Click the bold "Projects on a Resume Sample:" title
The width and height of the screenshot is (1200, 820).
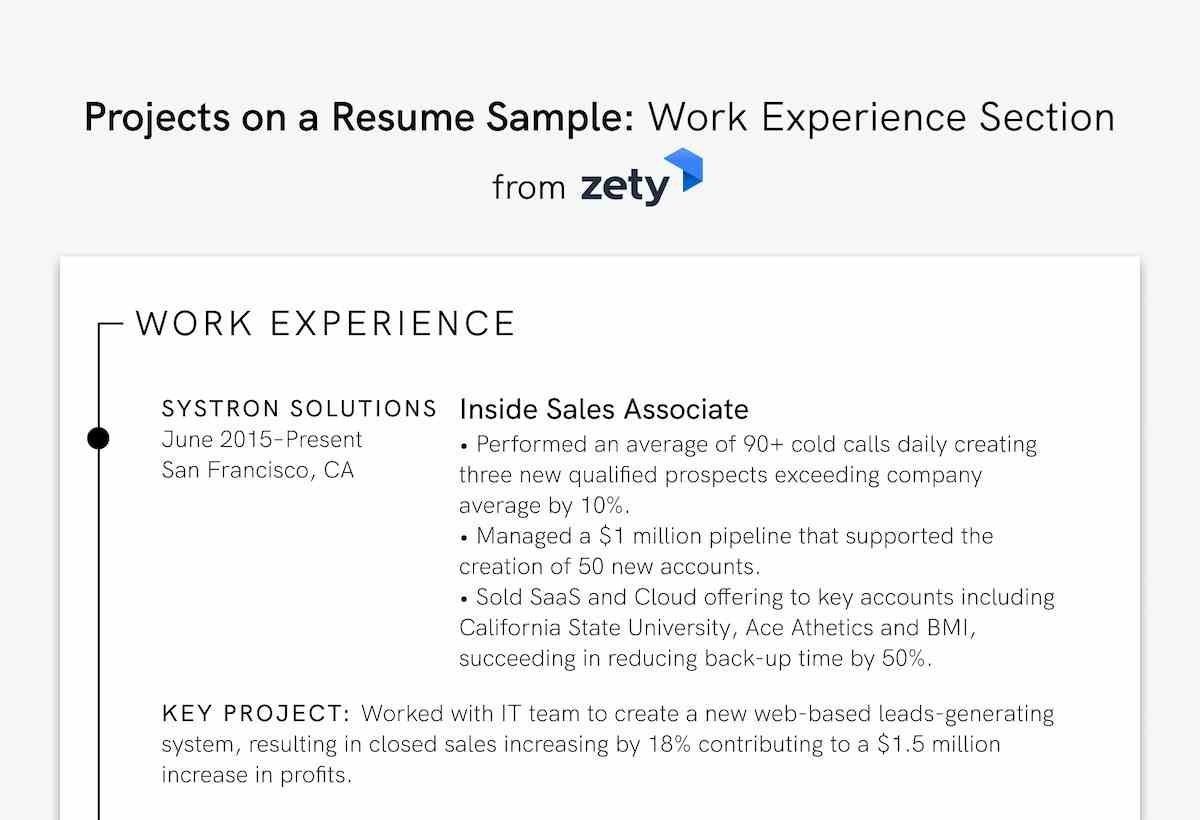[359, 118]
